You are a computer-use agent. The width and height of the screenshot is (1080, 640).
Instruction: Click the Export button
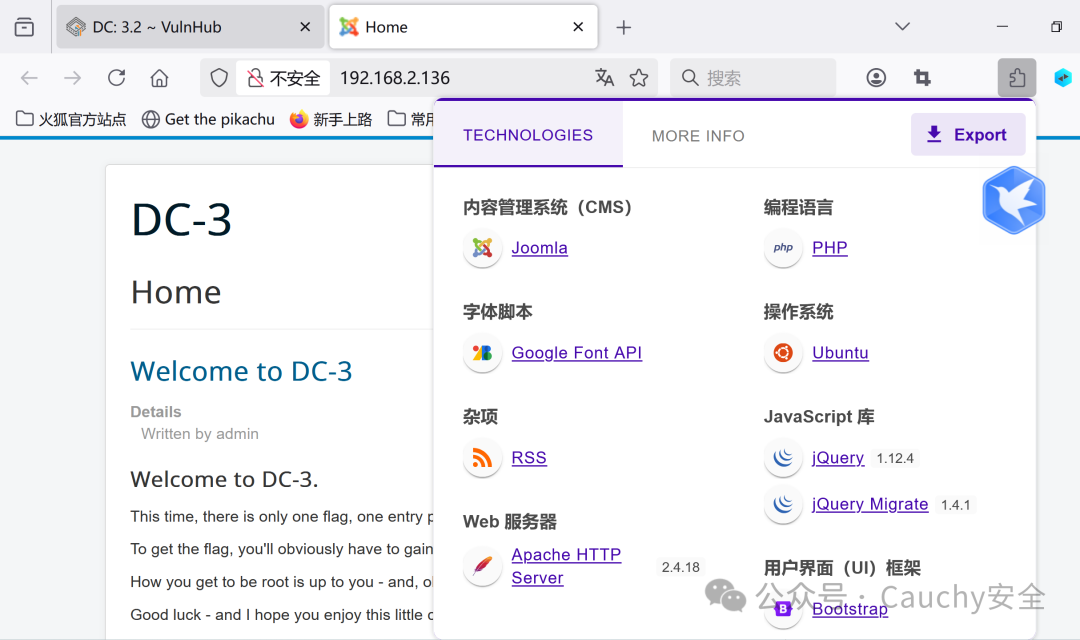(x=968, y=134)
